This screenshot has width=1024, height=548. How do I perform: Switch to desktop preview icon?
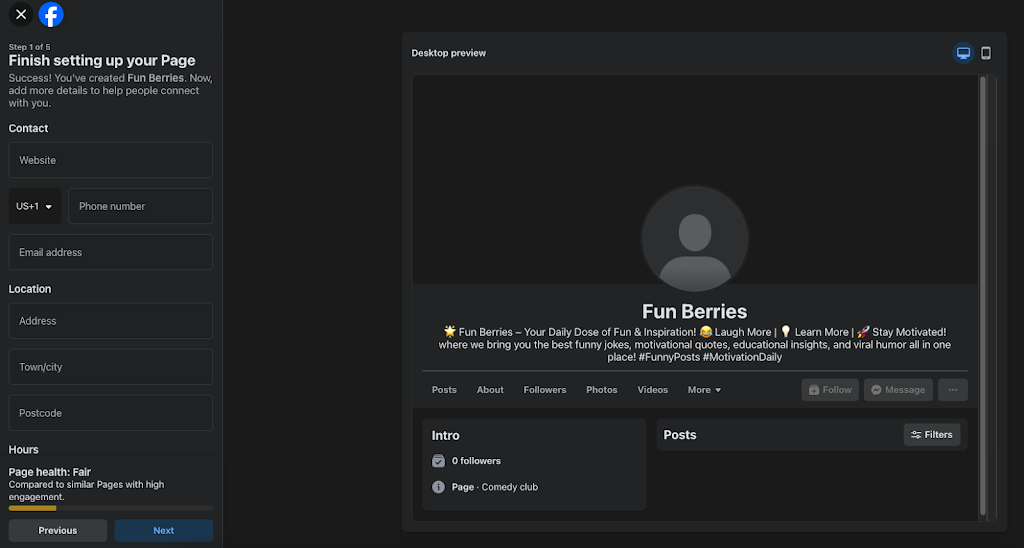pos(963,53)
